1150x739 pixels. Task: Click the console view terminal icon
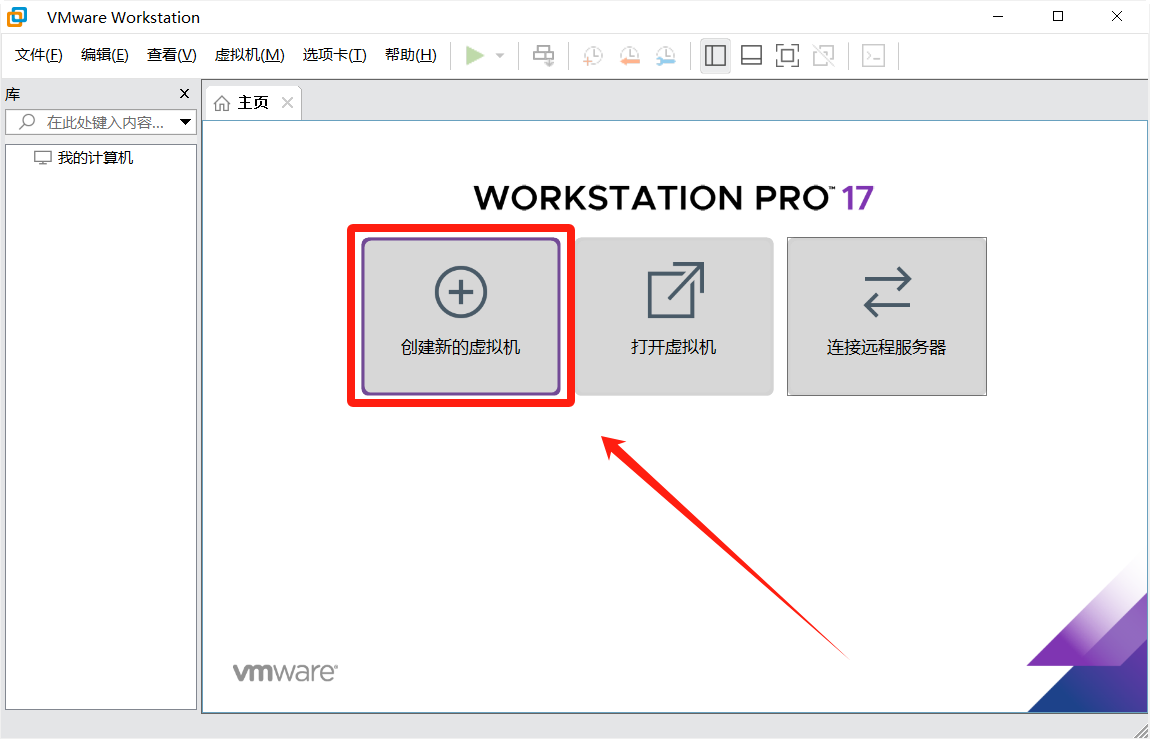(x=873, y=56)
